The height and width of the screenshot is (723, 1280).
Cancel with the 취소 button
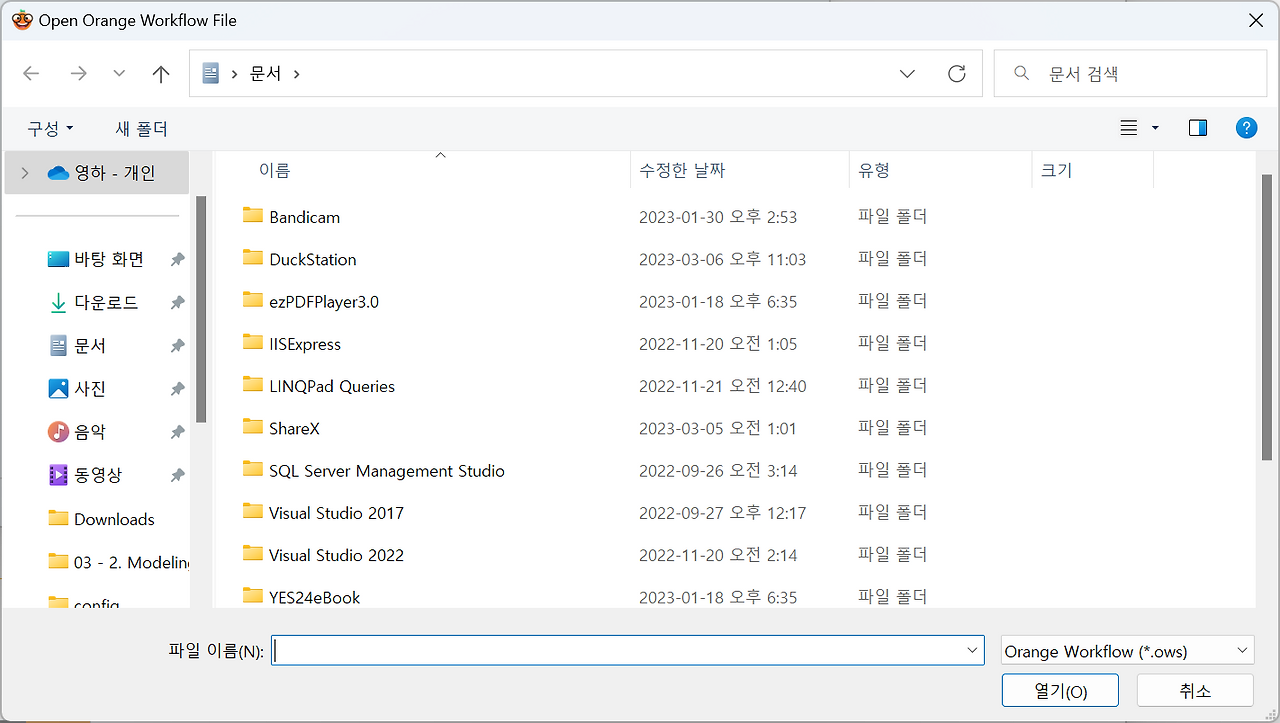click(1195, 690)
